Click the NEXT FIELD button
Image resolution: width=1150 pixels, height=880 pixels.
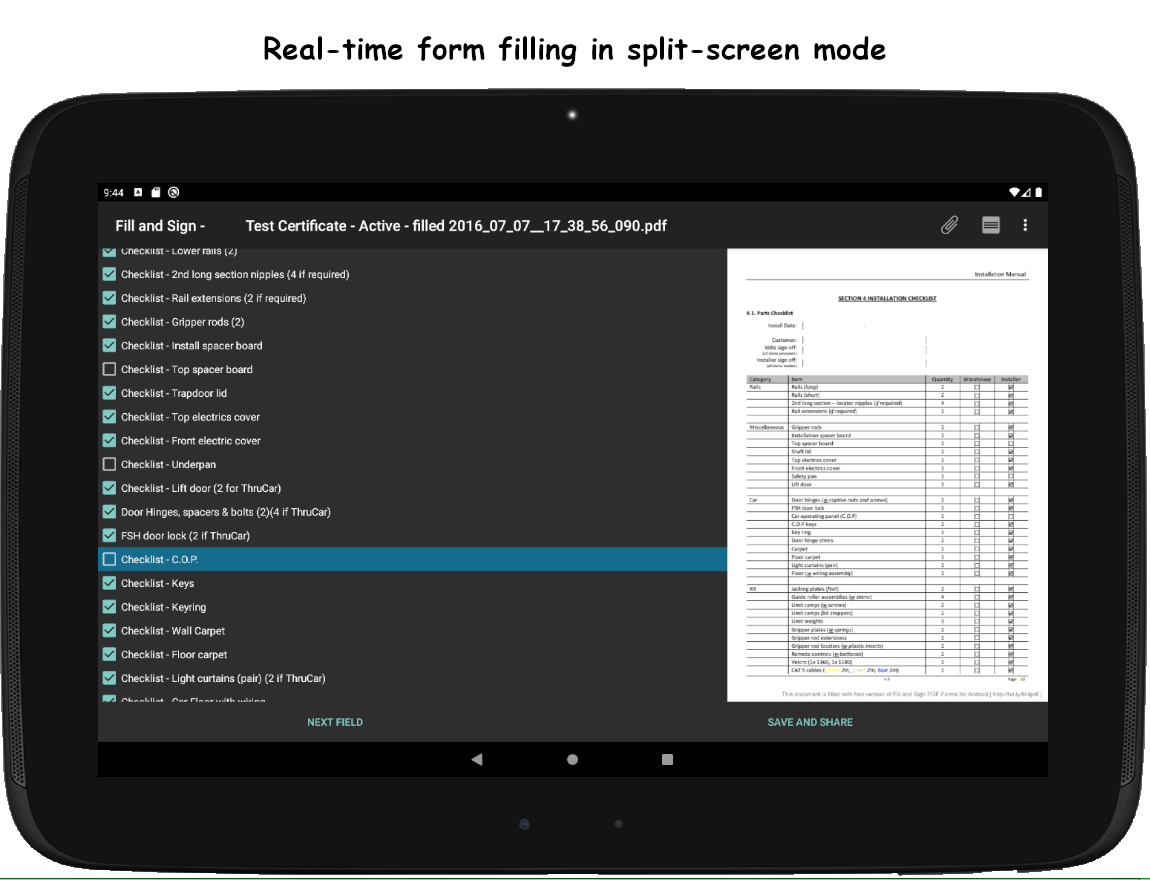(335, 722)
